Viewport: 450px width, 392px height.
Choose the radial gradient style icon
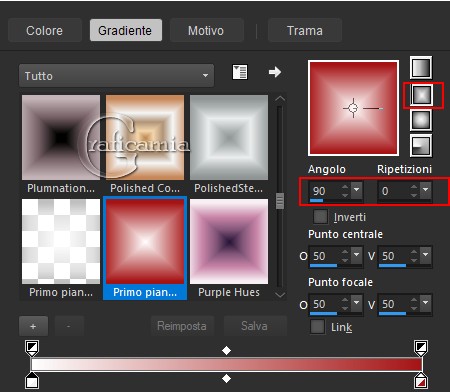pos(421,145)
